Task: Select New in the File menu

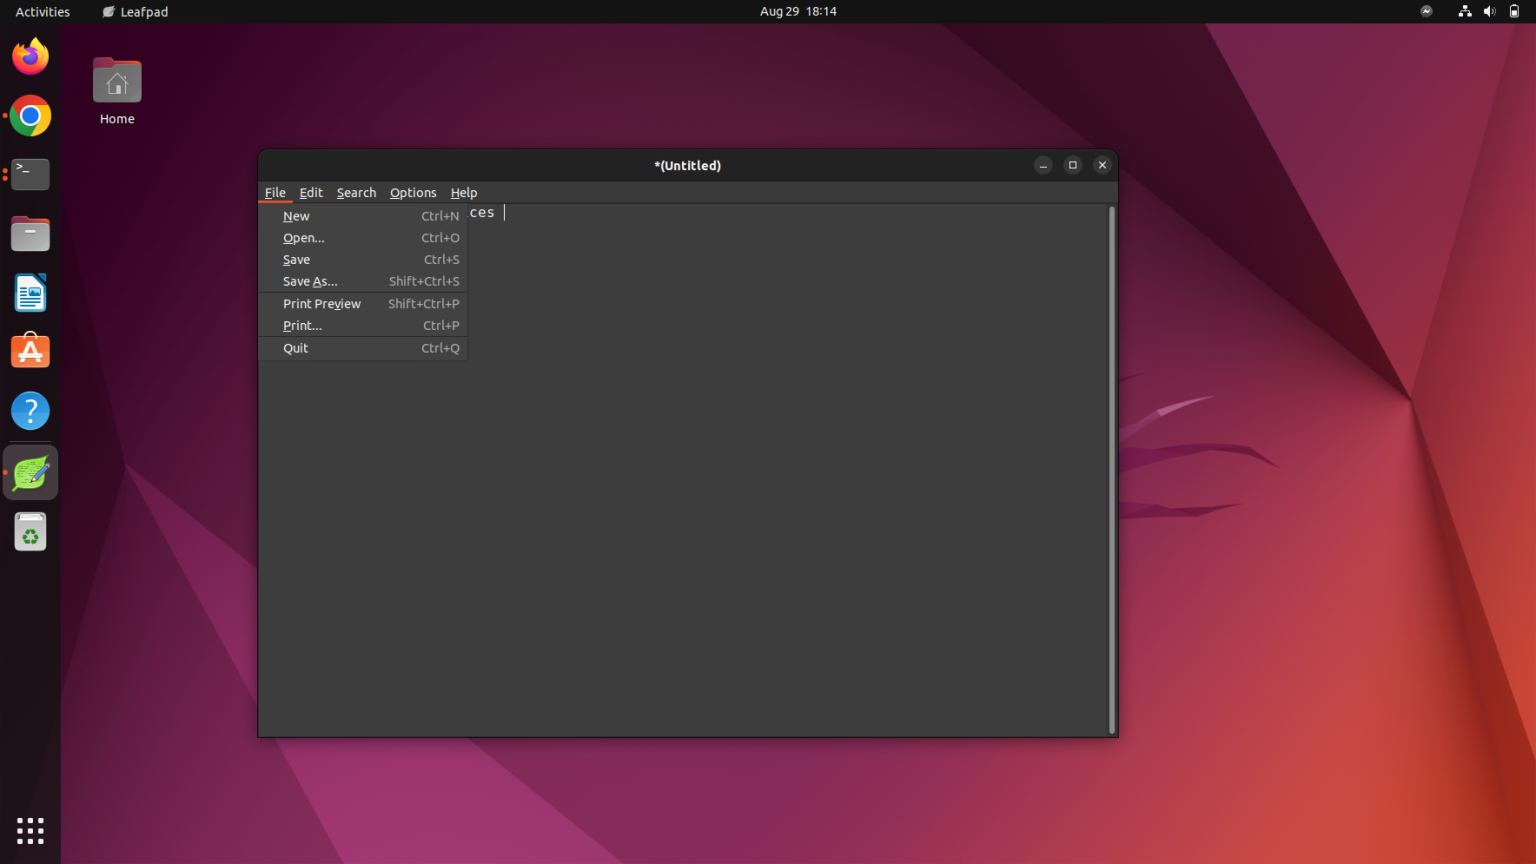Action: pos(296,216)
